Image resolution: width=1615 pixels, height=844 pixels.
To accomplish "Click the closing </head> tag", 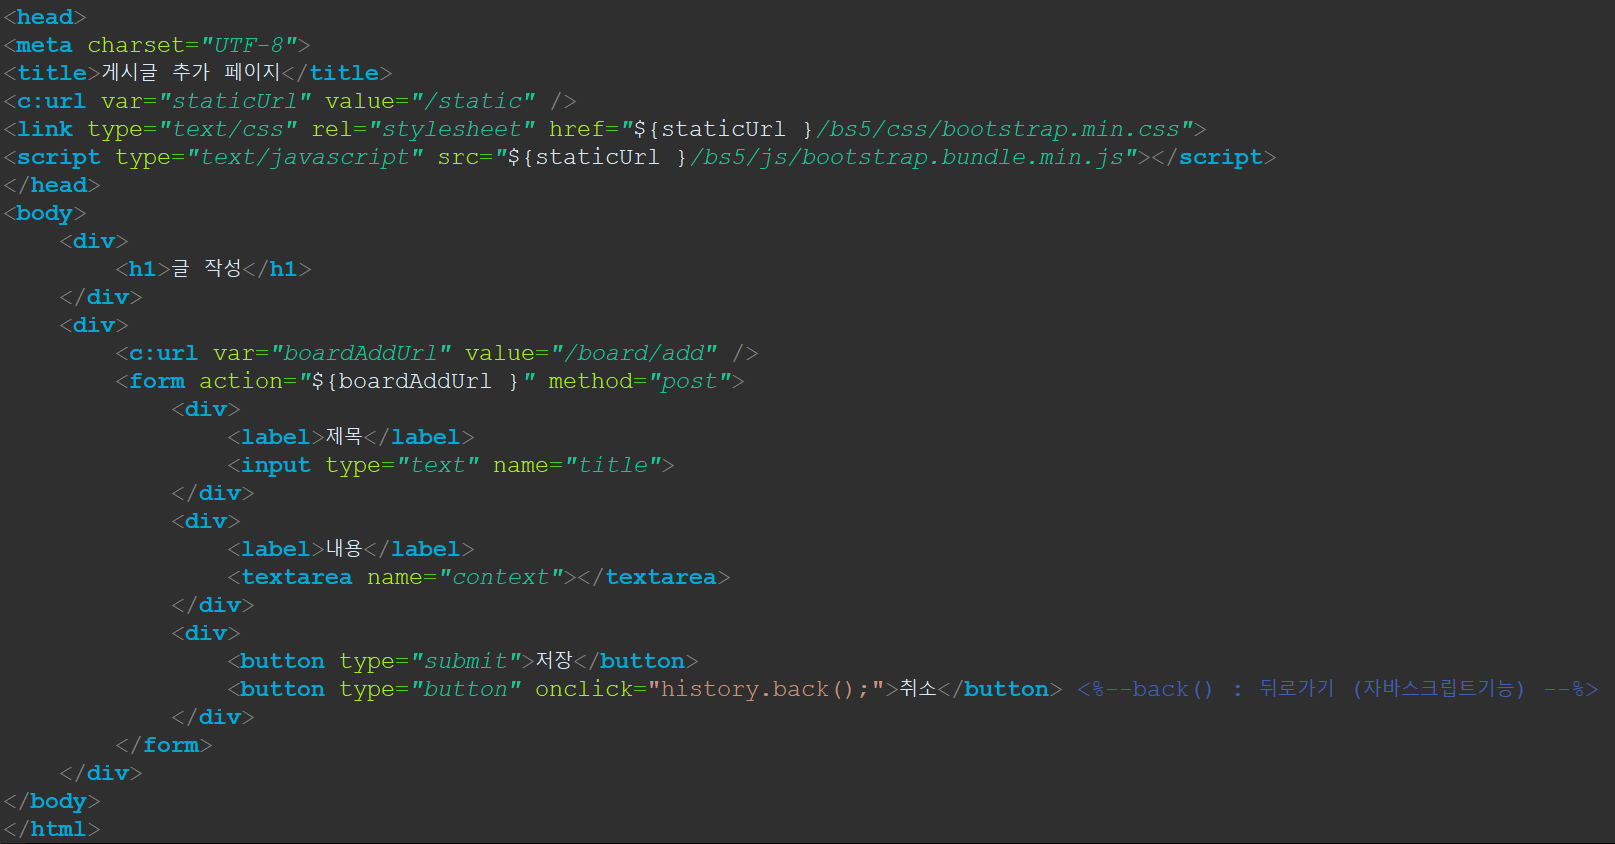I will pyautogui.click(x=52, y=185).
